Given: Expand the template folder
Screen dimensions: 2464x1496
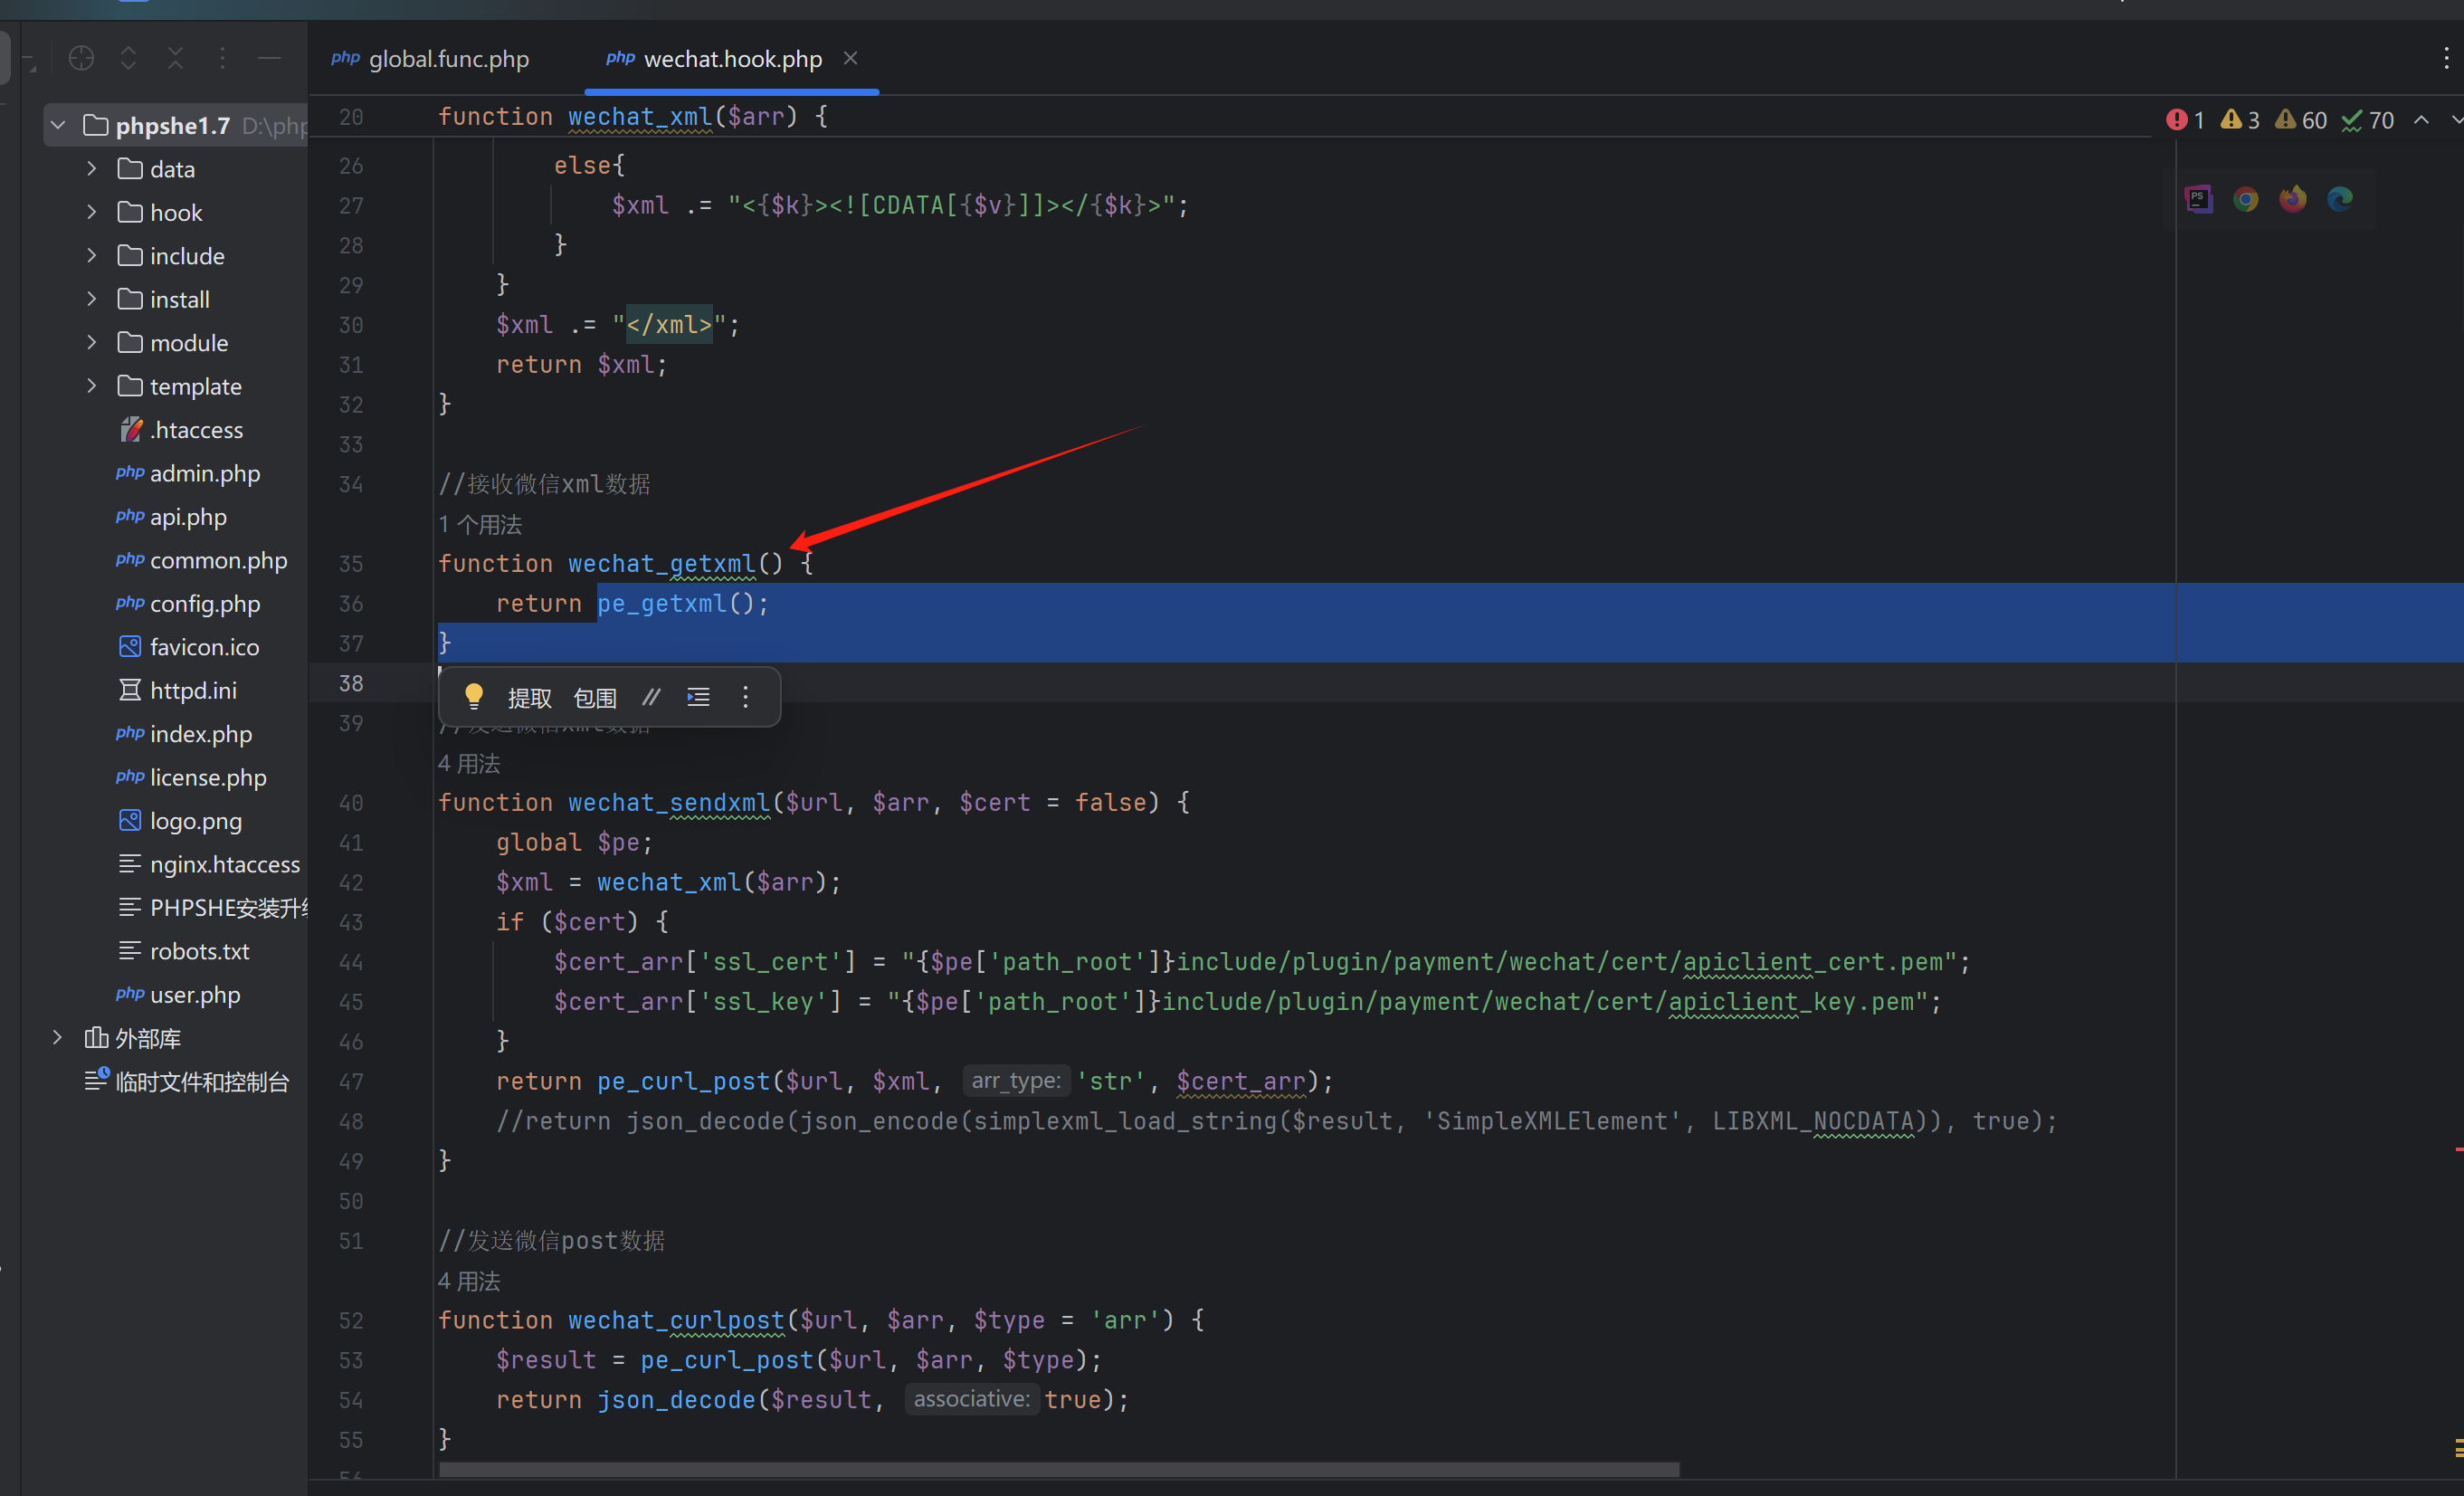Looking at the screenshot, I should coord(92,386).
